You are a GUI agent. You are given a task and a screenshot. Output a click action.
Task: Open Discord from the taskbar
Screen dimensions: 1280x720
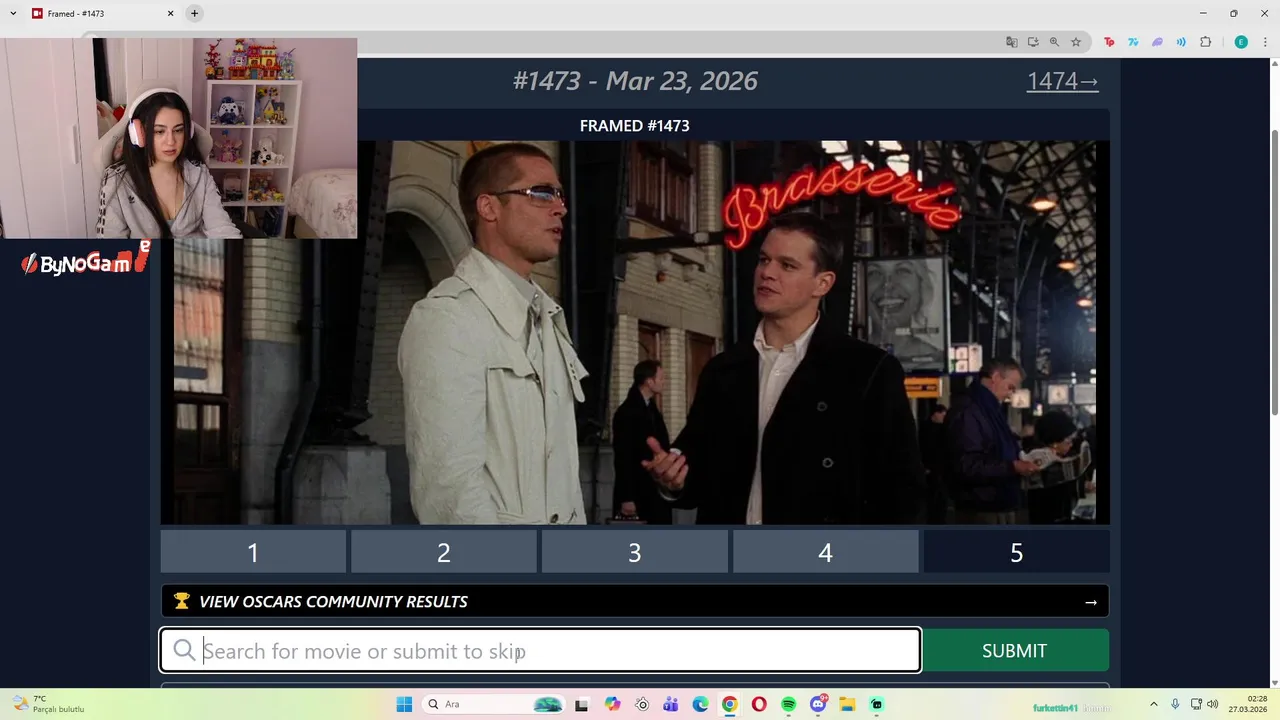(818, 704)
